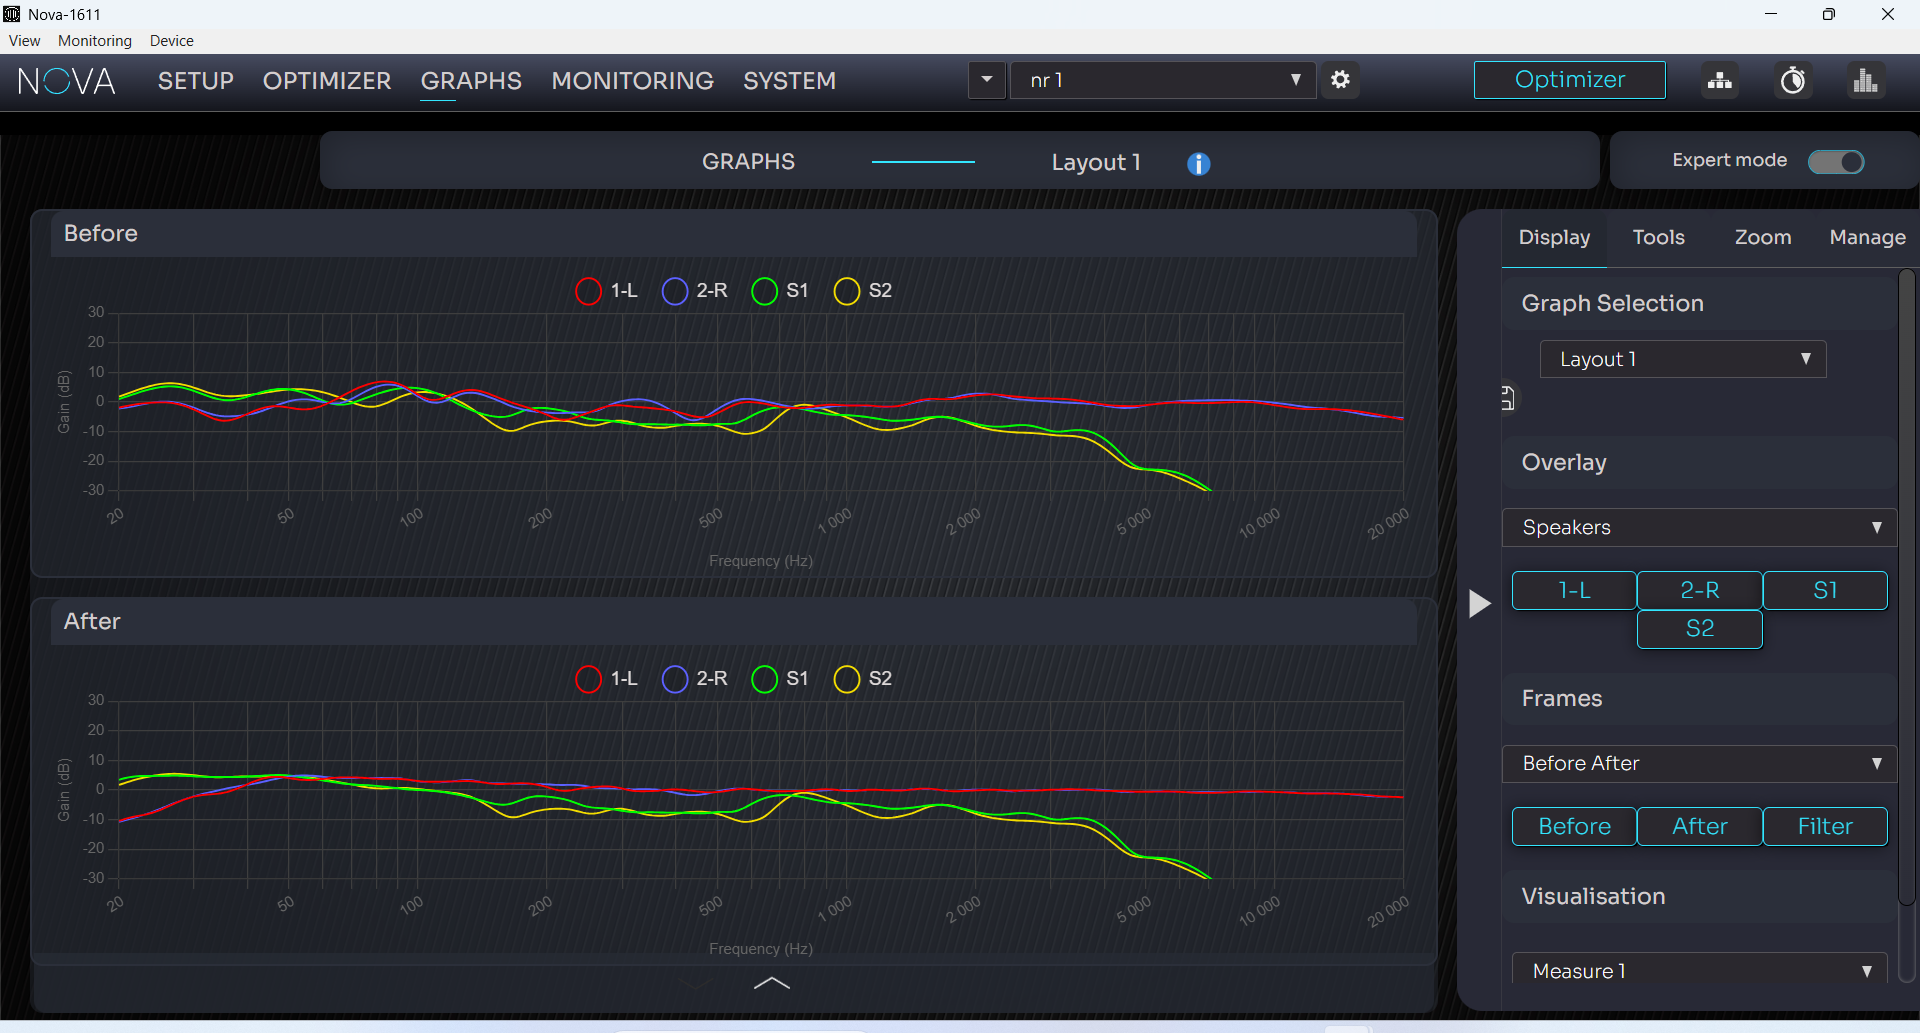Open the SYSTEM tab
Viewport: 1920px width, 1033px height.
(x=789, y=81)
